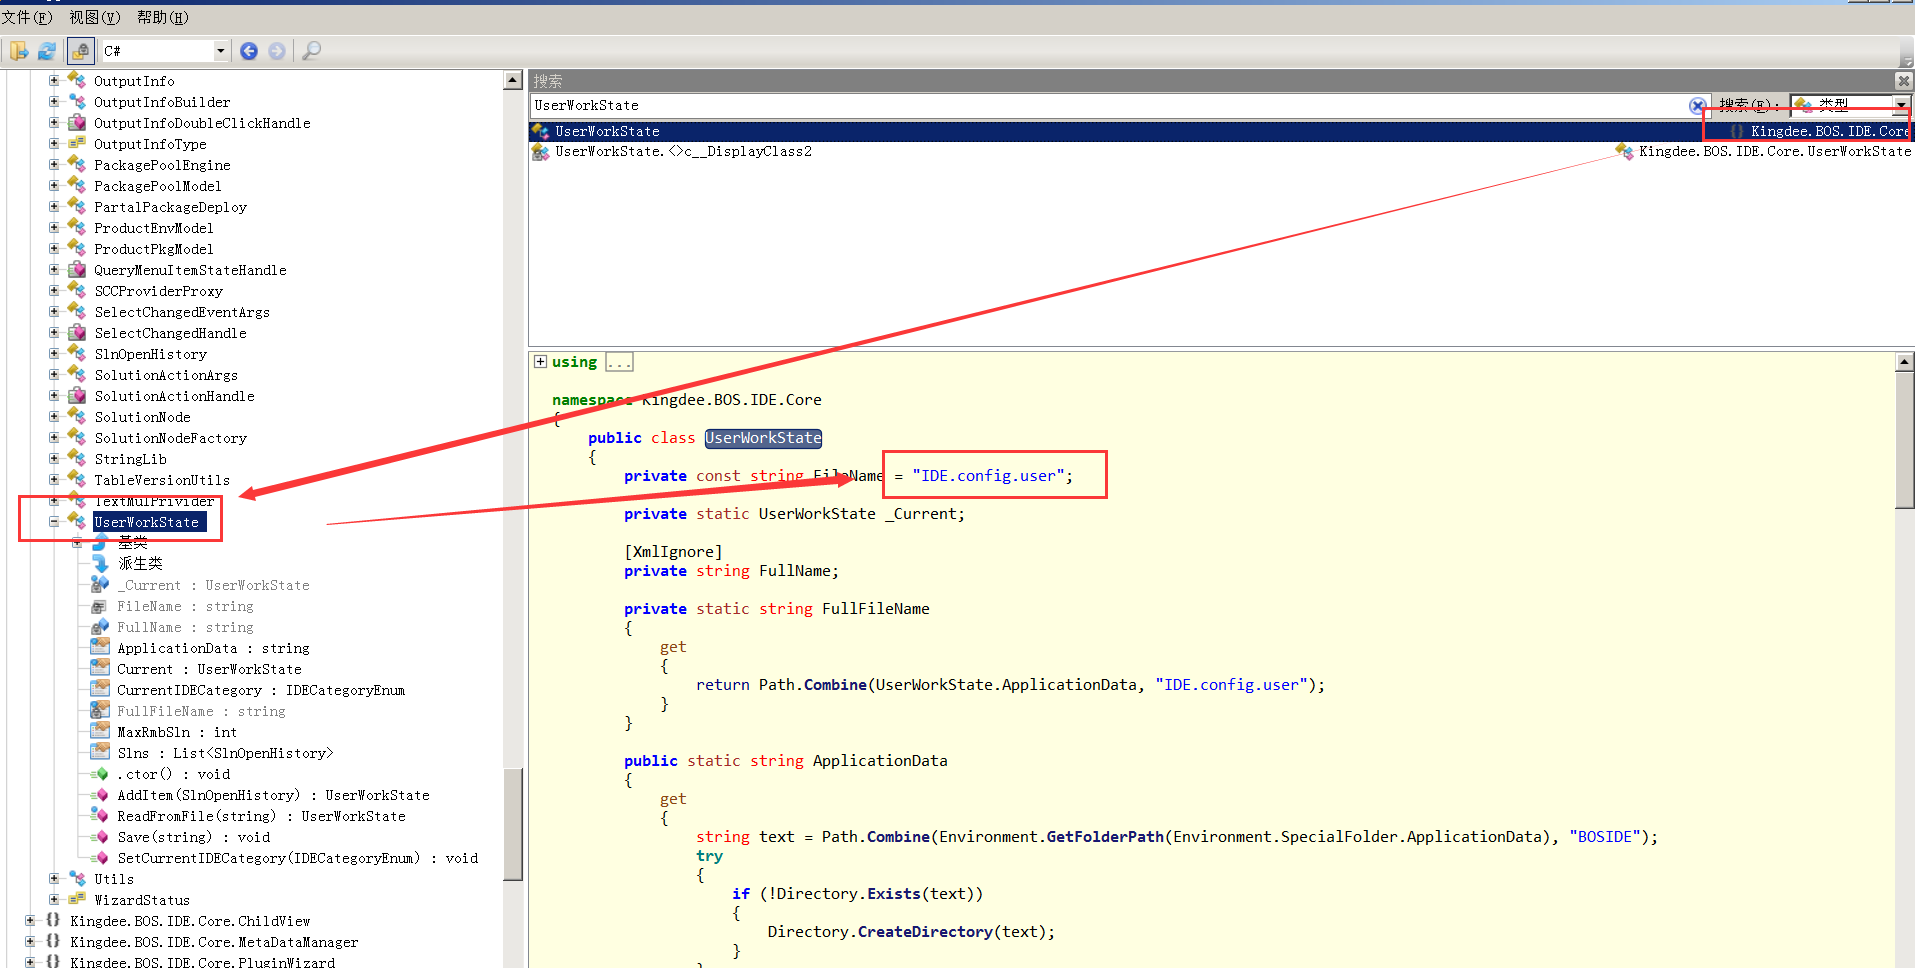This screenshot has width=1915, height=968.
Task: Expand the OutputInfoBuilder node
Action: coord(54,101)
